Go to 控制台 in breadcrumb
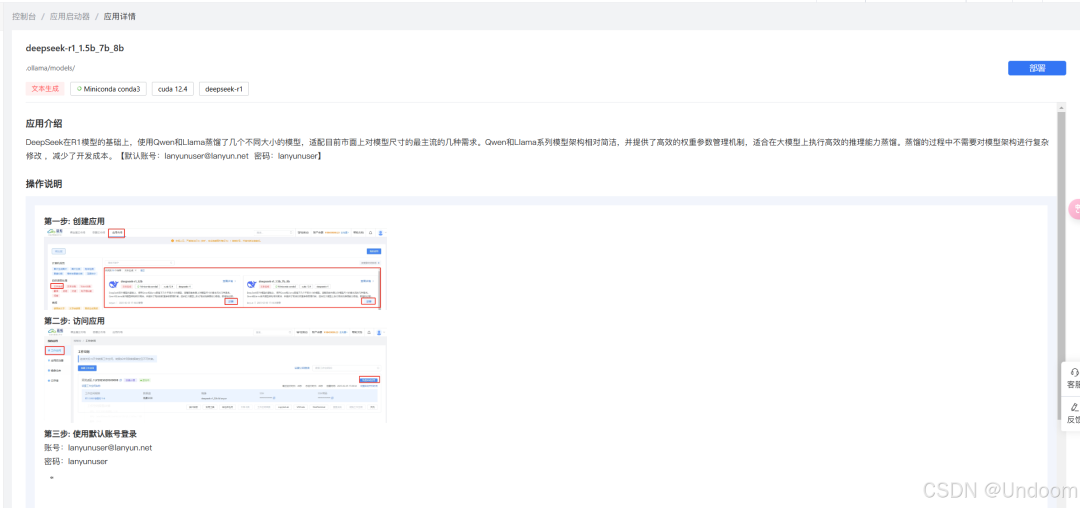1080x508 pixels. pyautogui.click(x=24, y=16)
